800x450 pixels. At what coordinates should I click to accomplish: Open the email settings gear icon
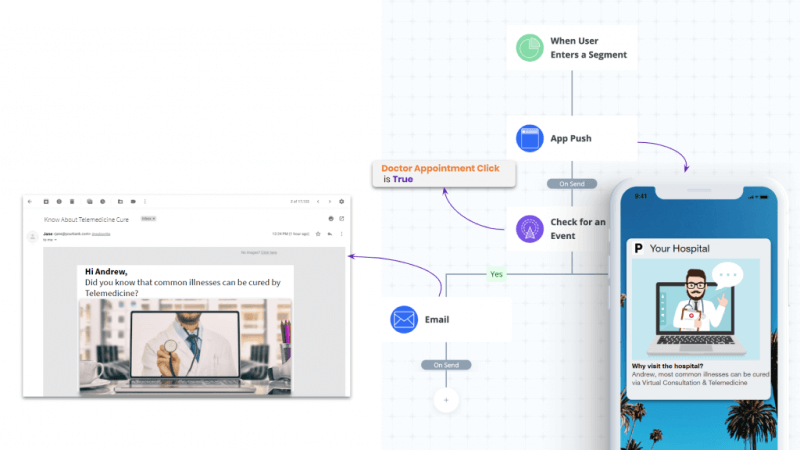pos(341,202)
